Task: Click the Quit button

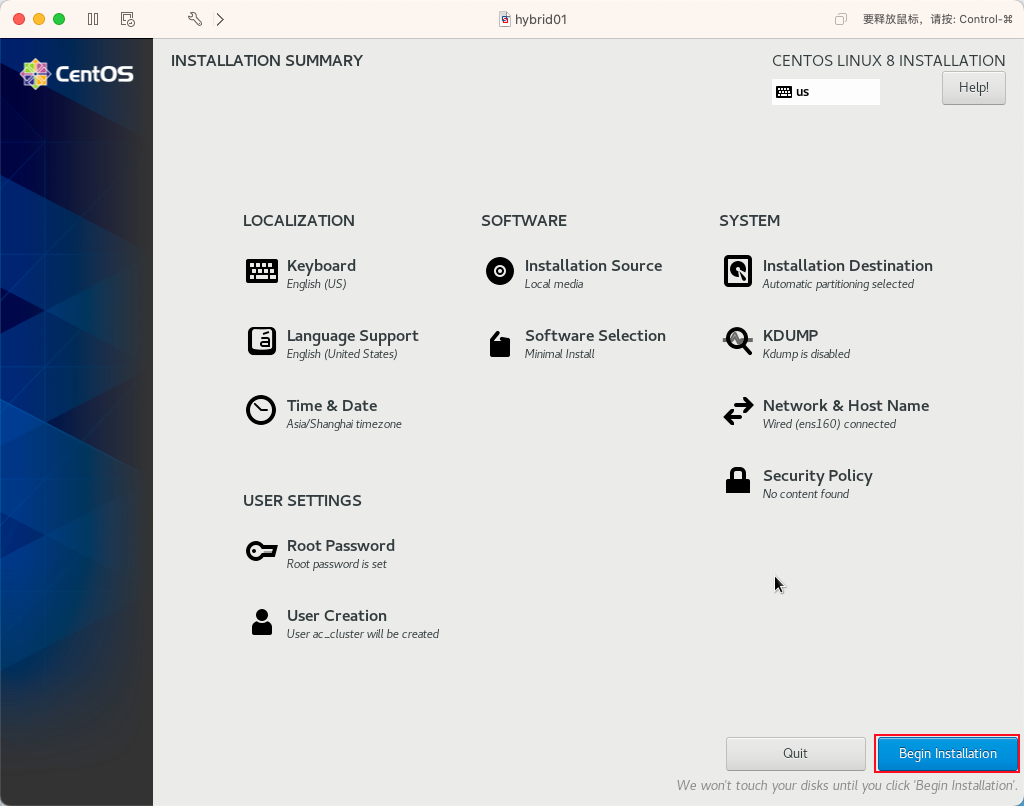Action: click(x=795, y=754)
